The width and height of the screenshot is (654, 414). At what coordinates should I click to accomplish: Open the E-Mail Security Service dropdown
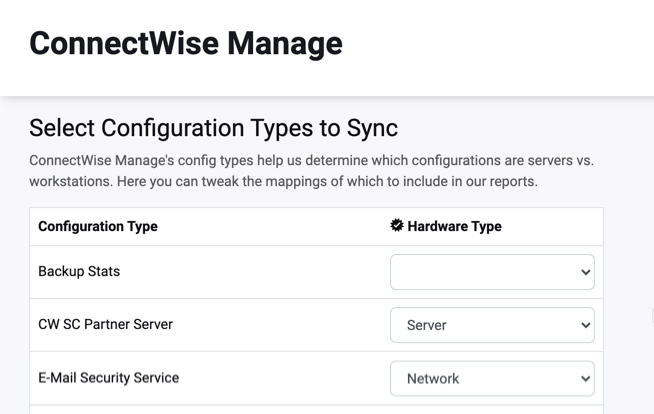pos(491,378)
